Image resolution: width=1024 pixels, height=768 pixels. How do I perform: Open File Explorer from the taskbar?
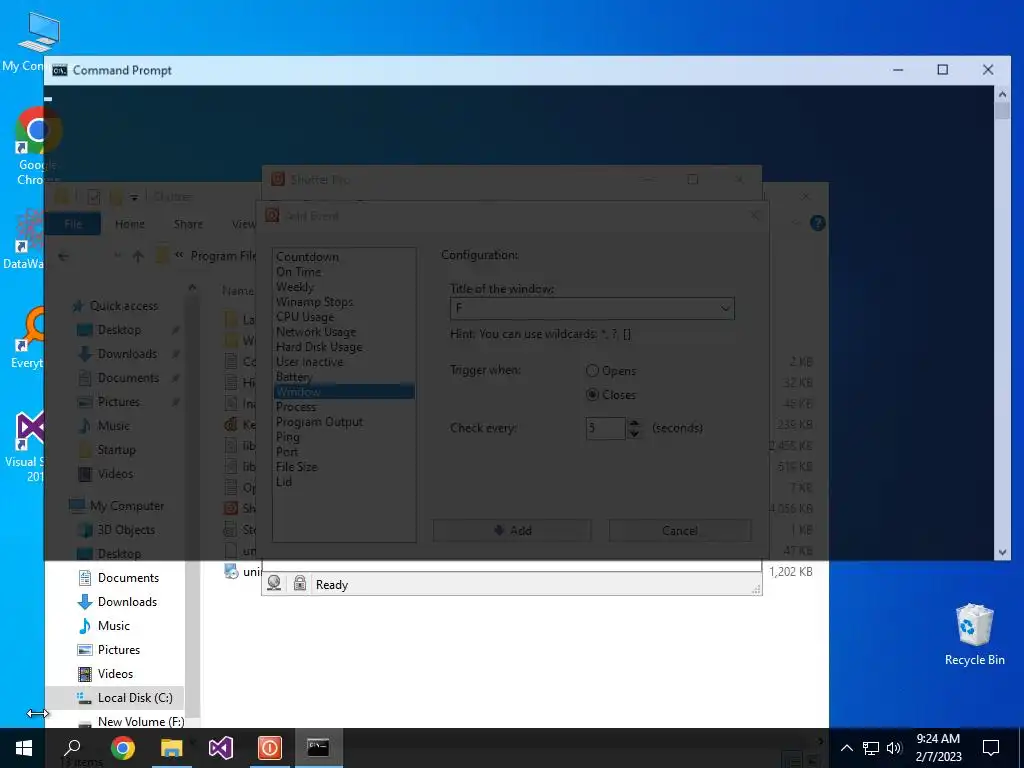172,748
